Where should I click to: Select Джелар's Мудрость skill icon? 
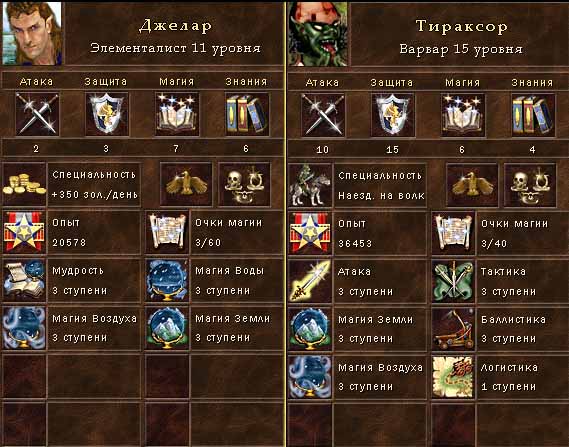(24, 280)
